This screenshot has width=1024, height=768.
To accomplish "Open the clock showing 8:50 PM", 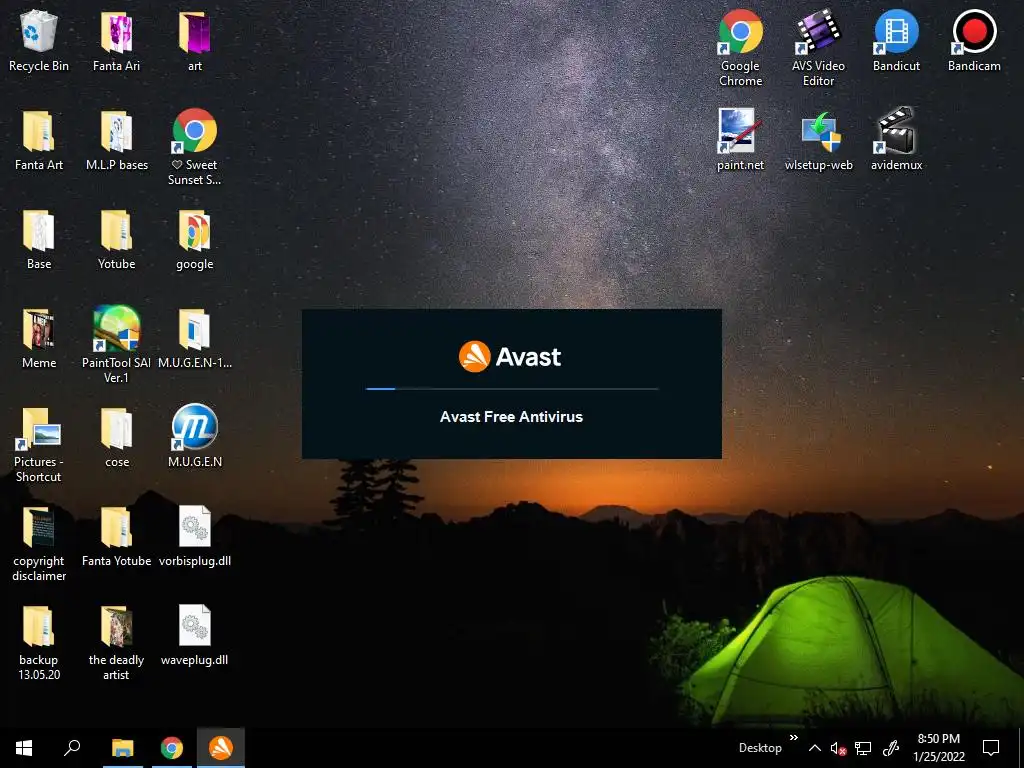I will pos(938,748).
